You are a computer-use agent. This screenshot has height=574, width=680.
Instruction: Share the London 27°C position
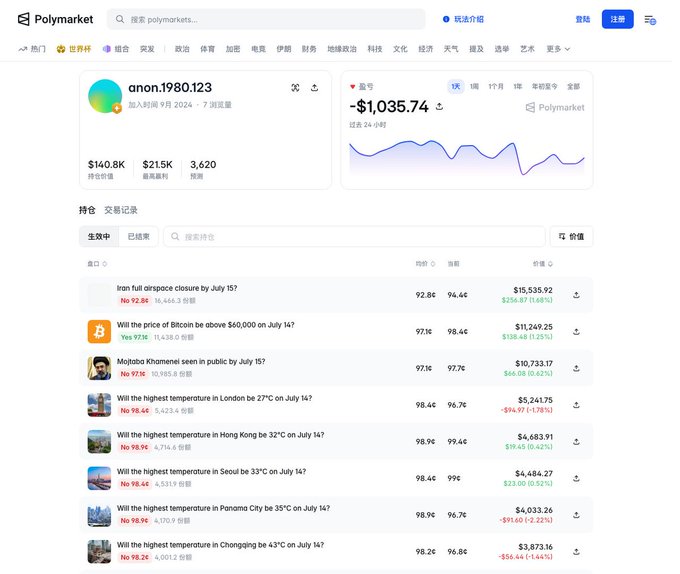tap(576, 405)
